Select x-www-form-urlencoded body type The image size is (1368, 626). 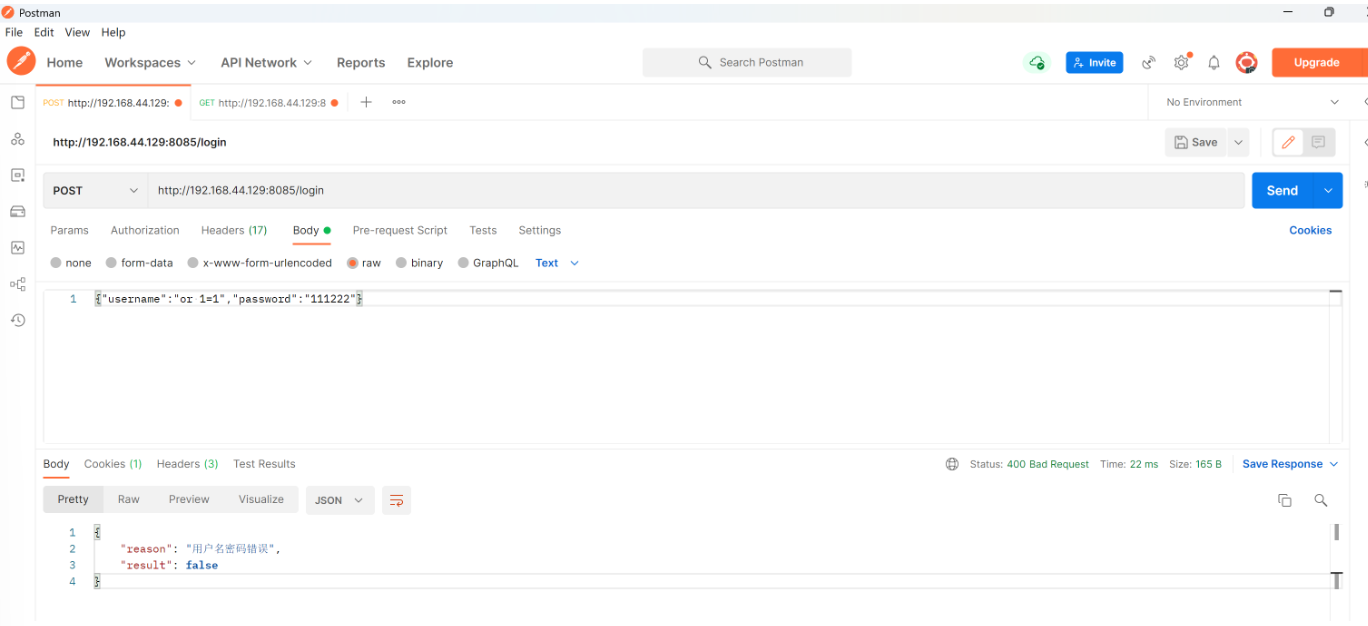coord(193,263)
